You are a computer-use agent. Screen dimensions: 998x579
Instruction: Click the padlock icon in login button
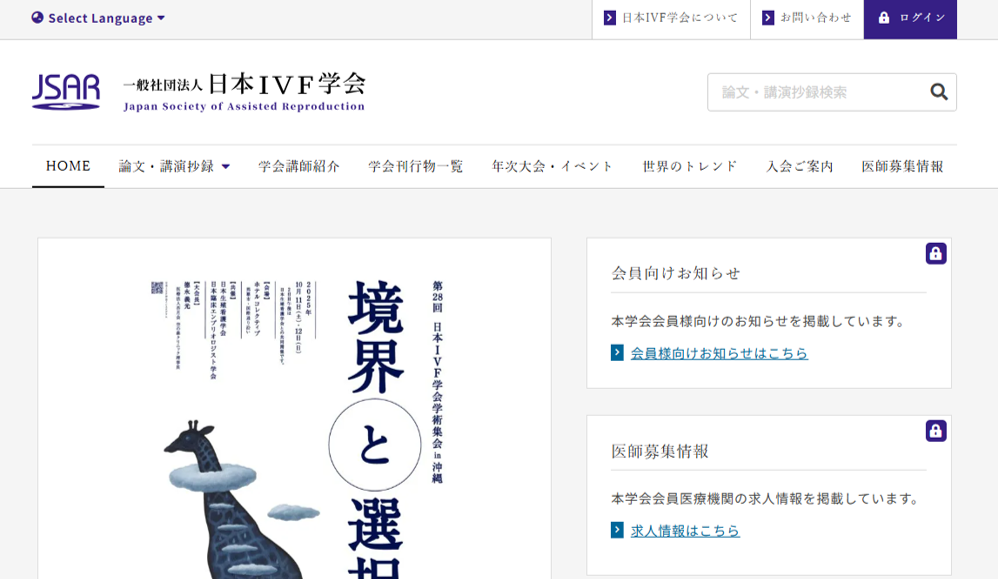coord(884,18)
